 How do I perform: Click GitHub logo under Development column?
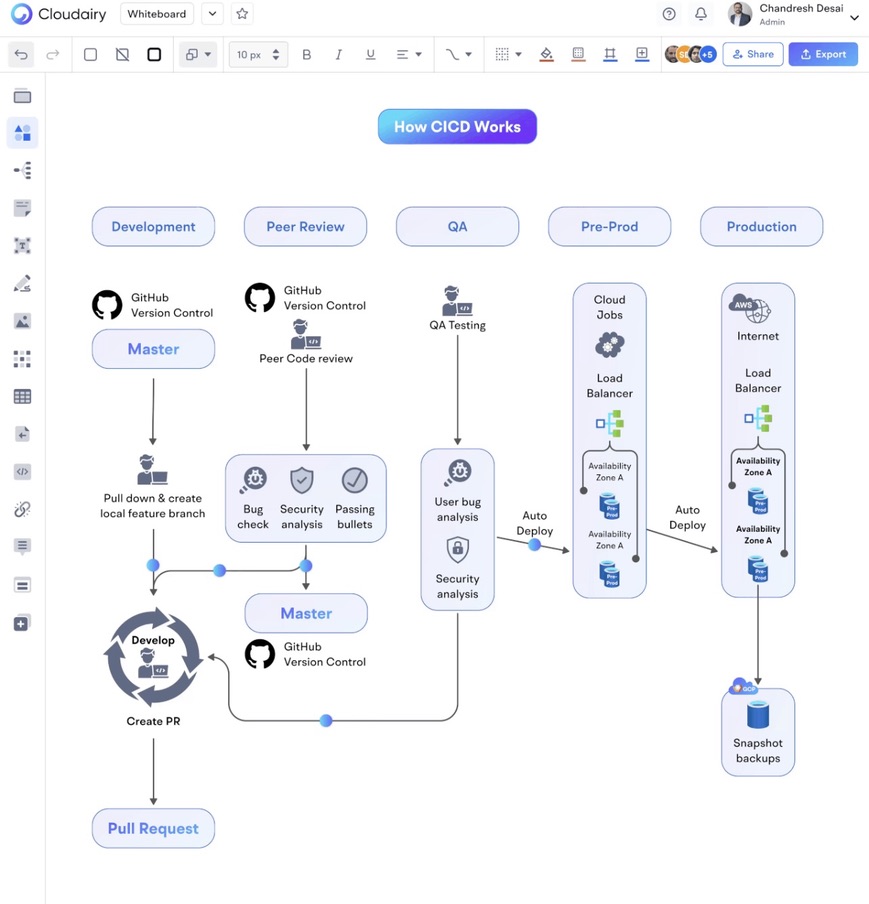[107, 304]
